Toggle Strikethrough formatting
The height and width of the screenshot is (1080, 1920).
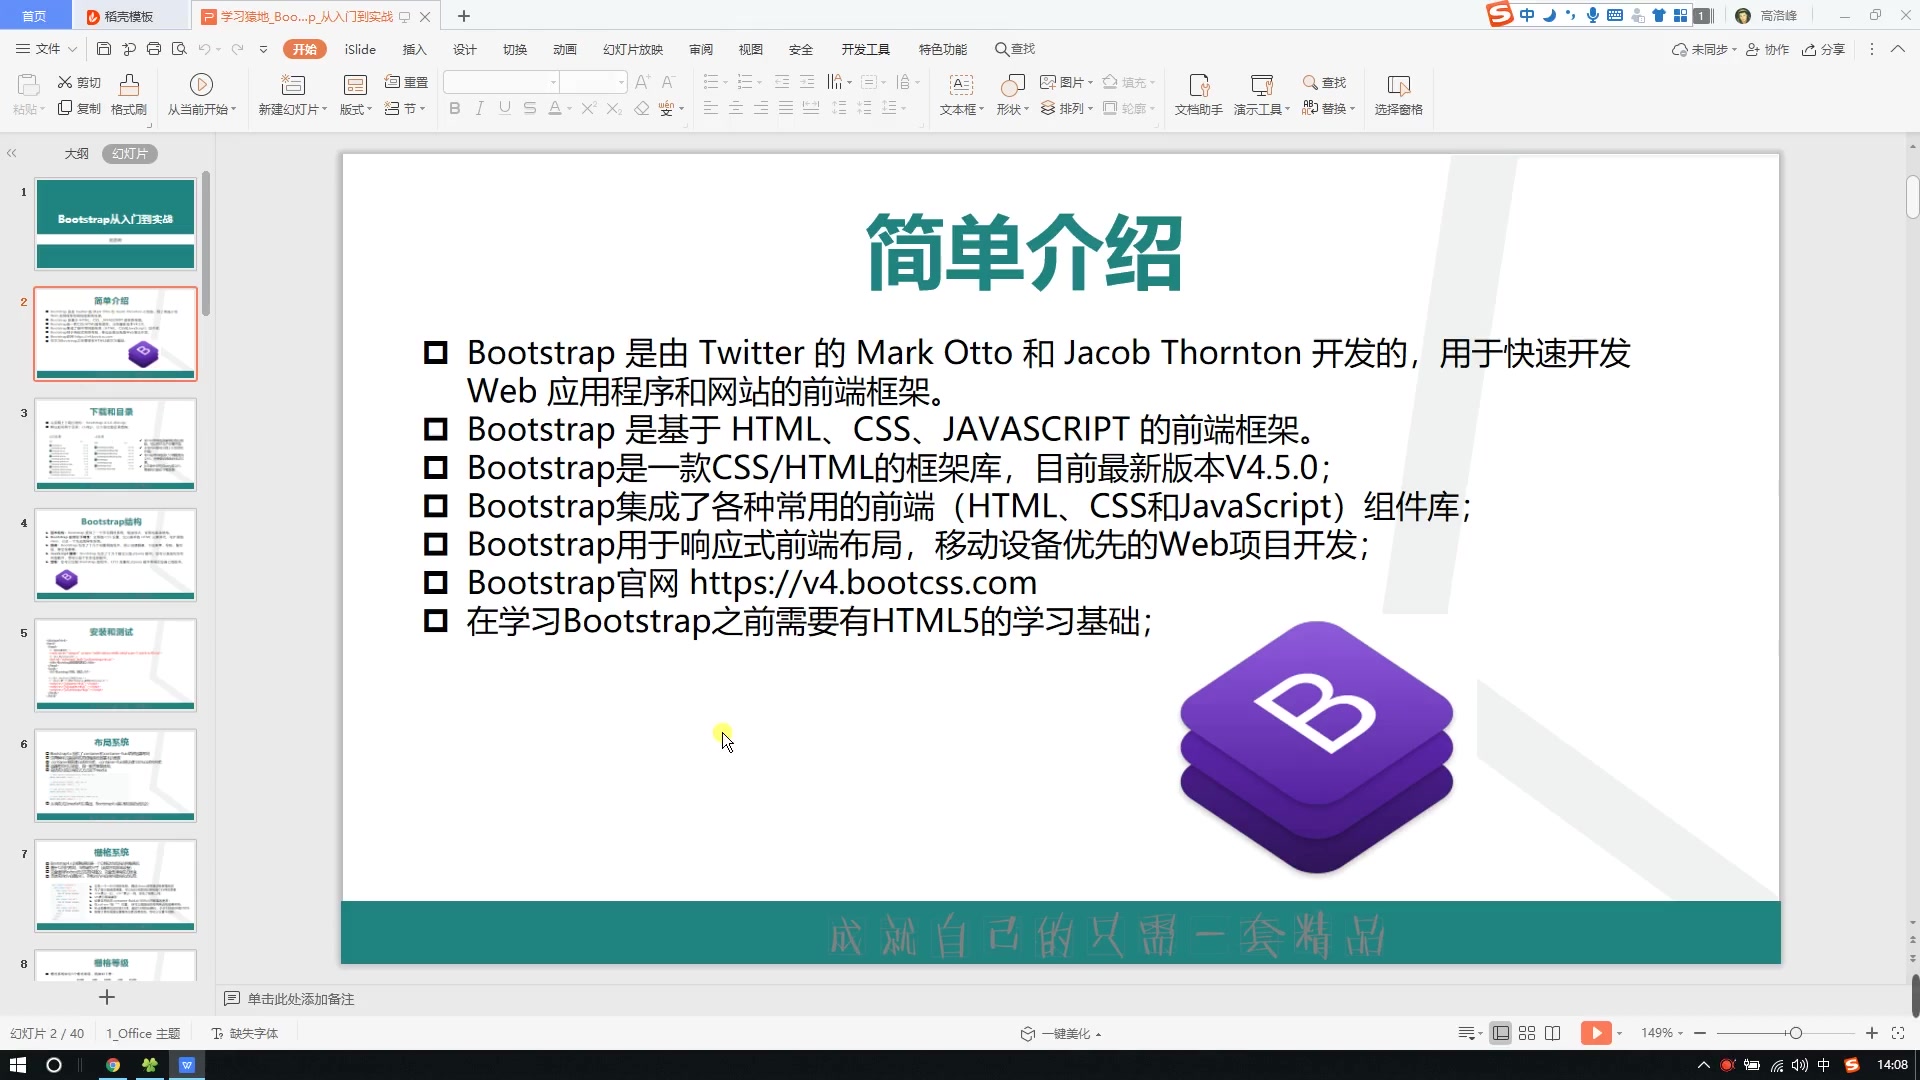[x=530, y=108]
